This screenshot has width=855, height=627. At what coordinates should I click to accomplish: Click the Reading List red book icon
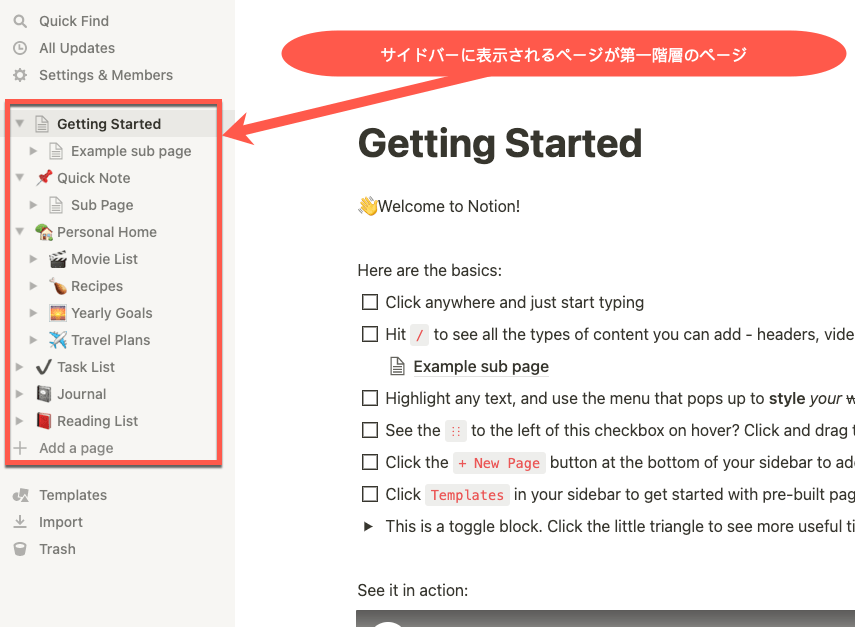(44, 421)
